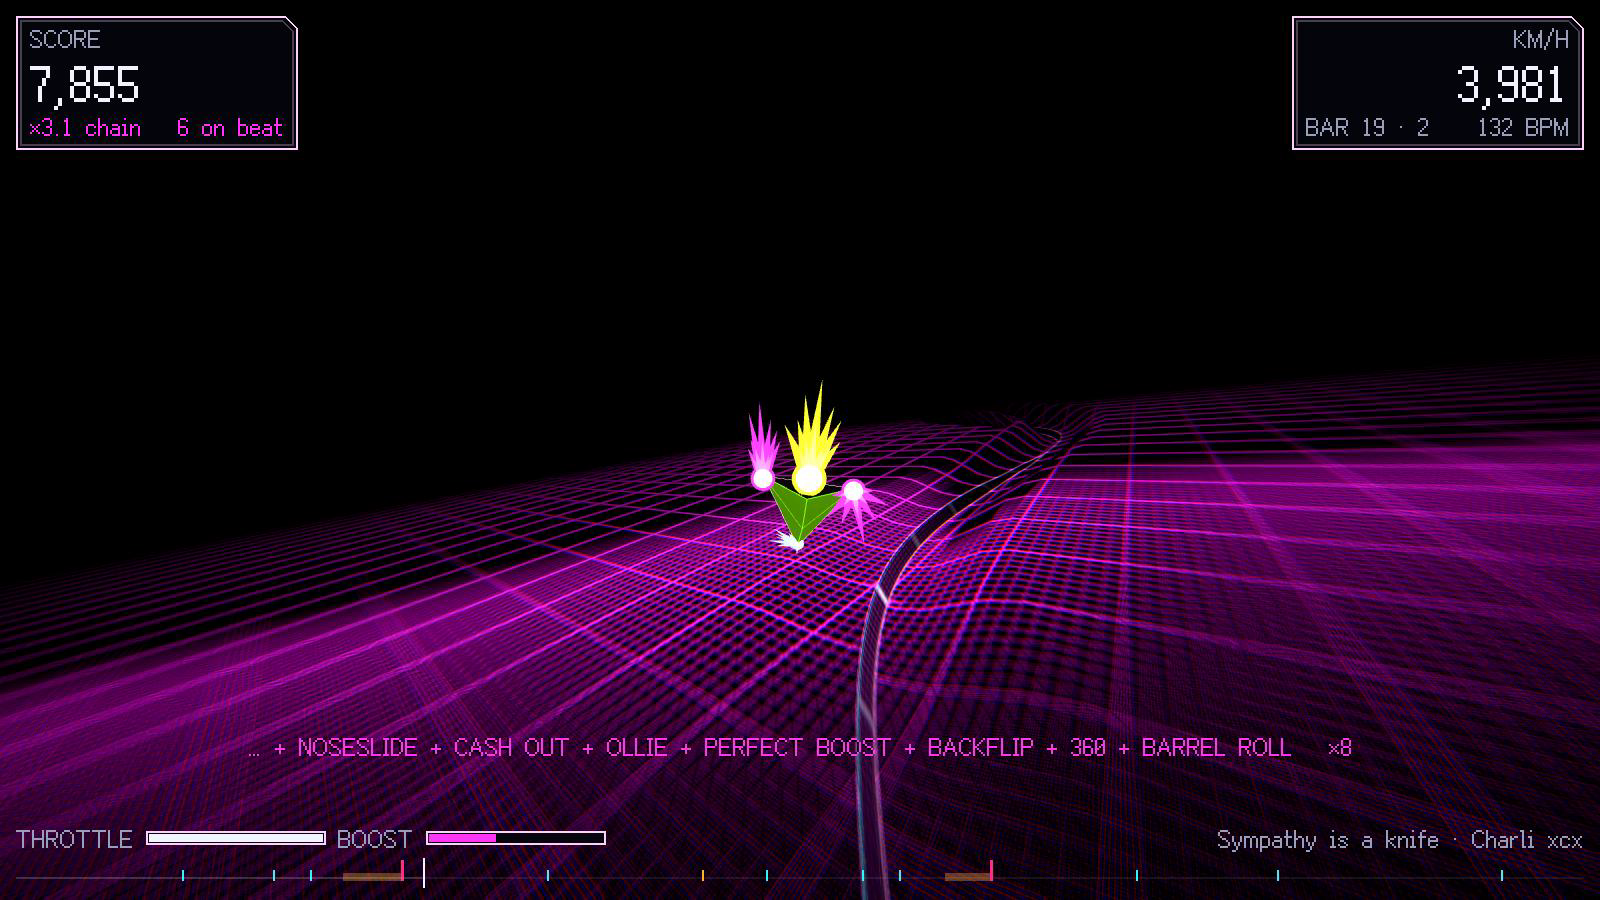Click OLLIE in the trick chain

click(x=637, y=748)
